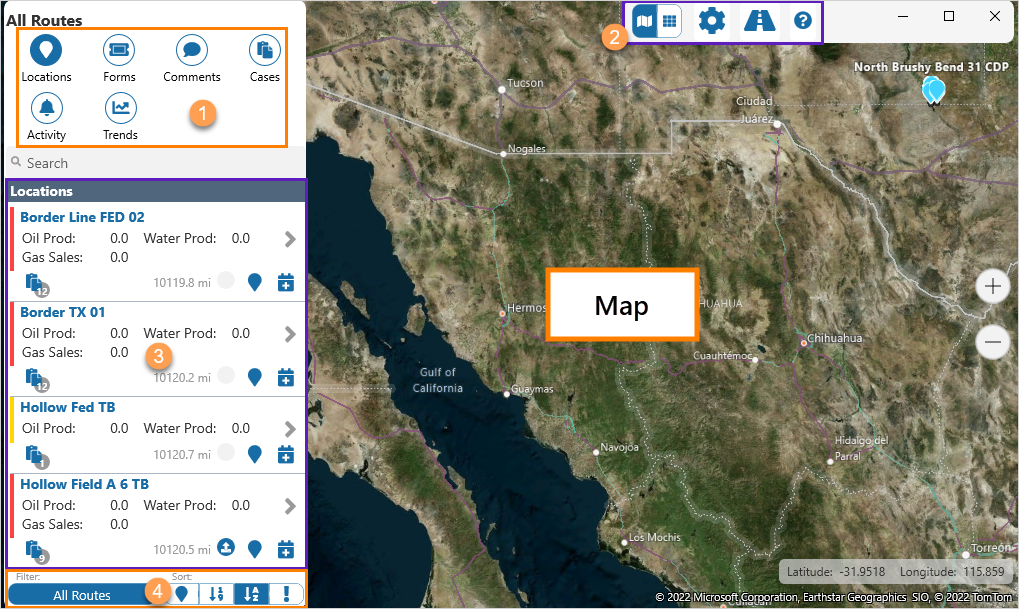Open the All Routes filter button
This screenshot has width=1019, height=609.
[82, 595]
